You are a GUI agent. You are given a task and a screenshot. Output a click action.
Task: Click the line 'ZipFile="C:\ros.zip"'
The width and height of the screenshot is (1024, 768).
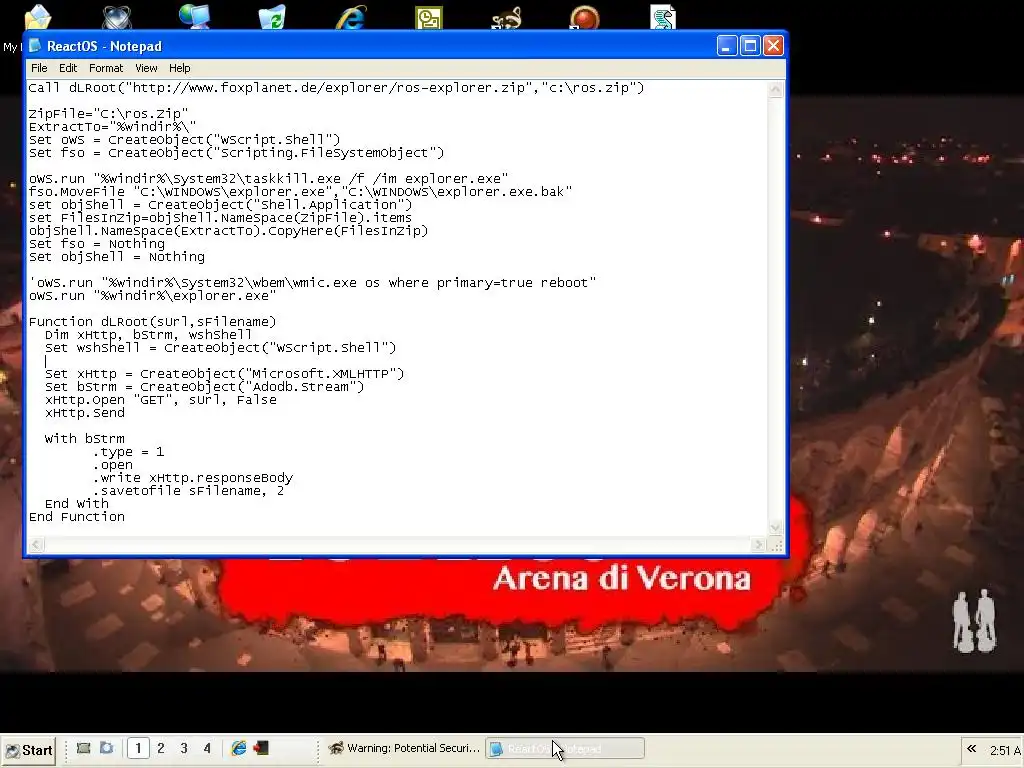[x=108, y=114]
